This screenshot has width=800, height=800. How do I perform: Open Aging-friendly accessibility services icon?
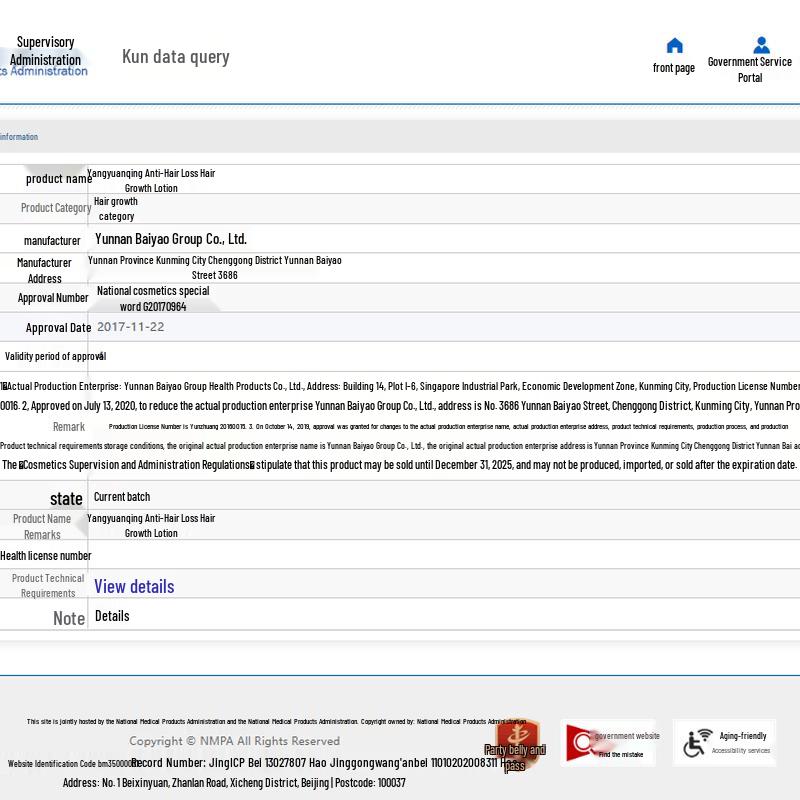point(698,743)
